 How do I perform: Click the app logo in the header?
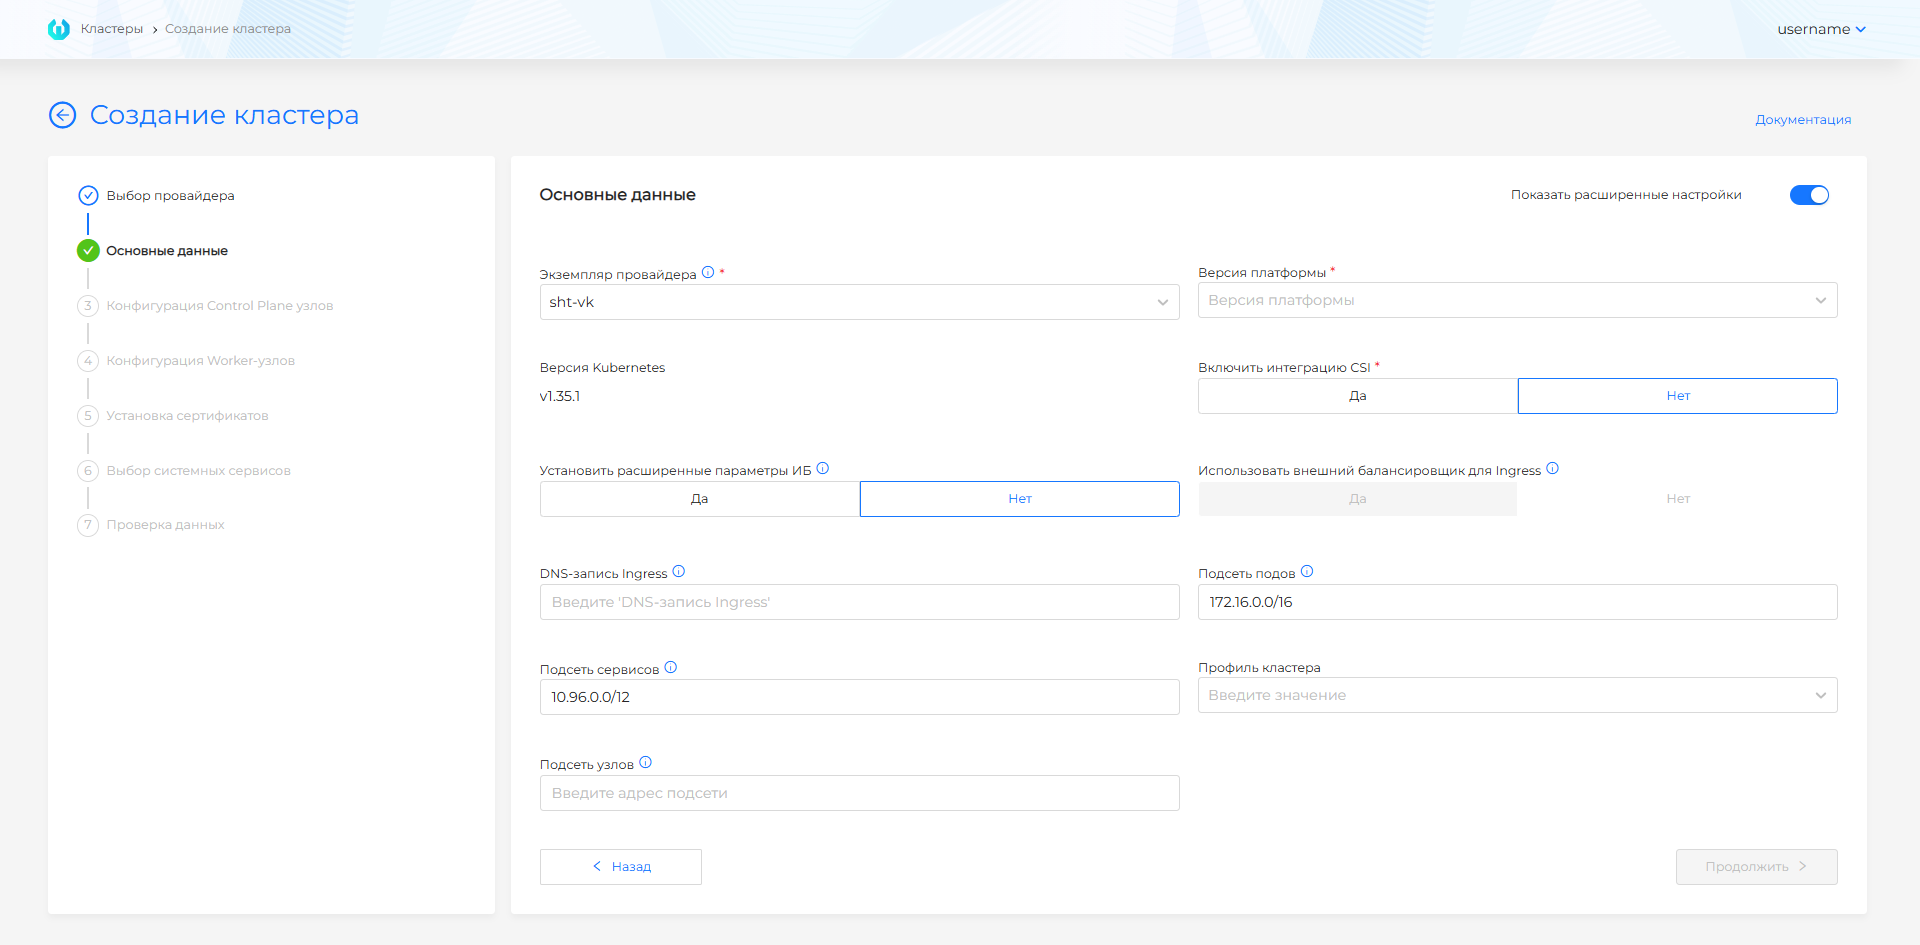[59, 29]
